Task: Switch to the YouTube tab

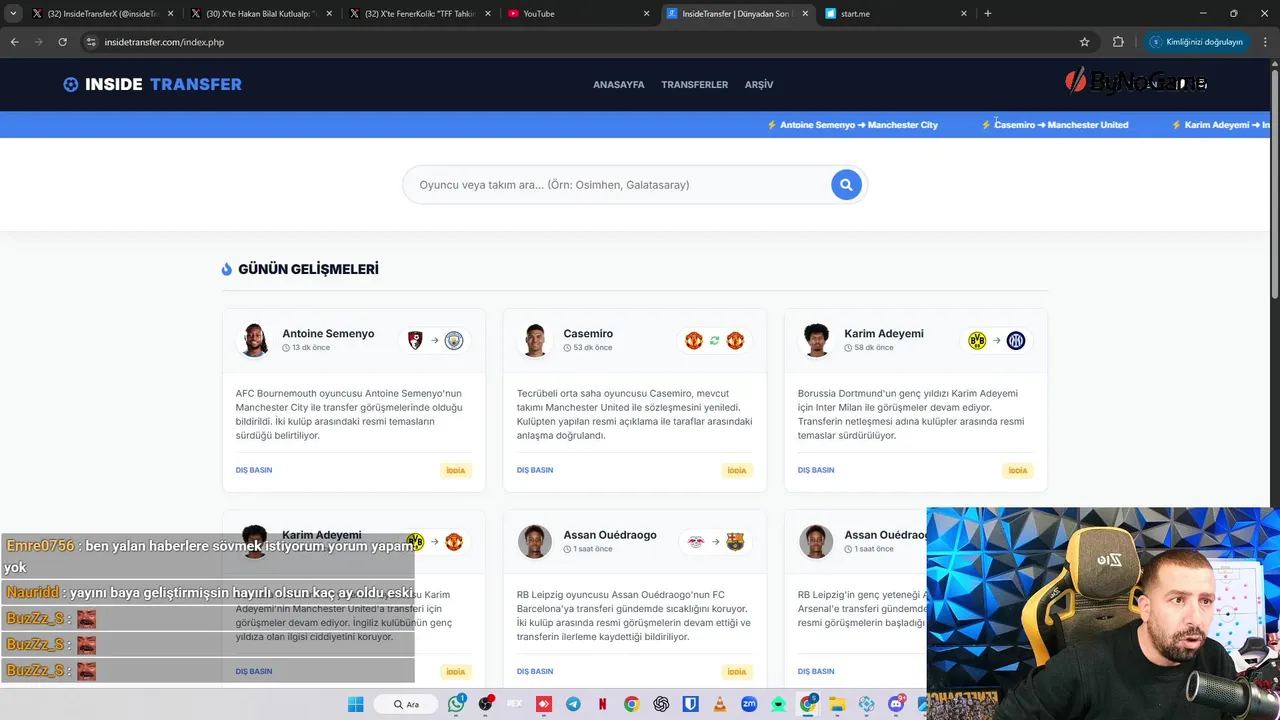Action: (x=578, y=14)
